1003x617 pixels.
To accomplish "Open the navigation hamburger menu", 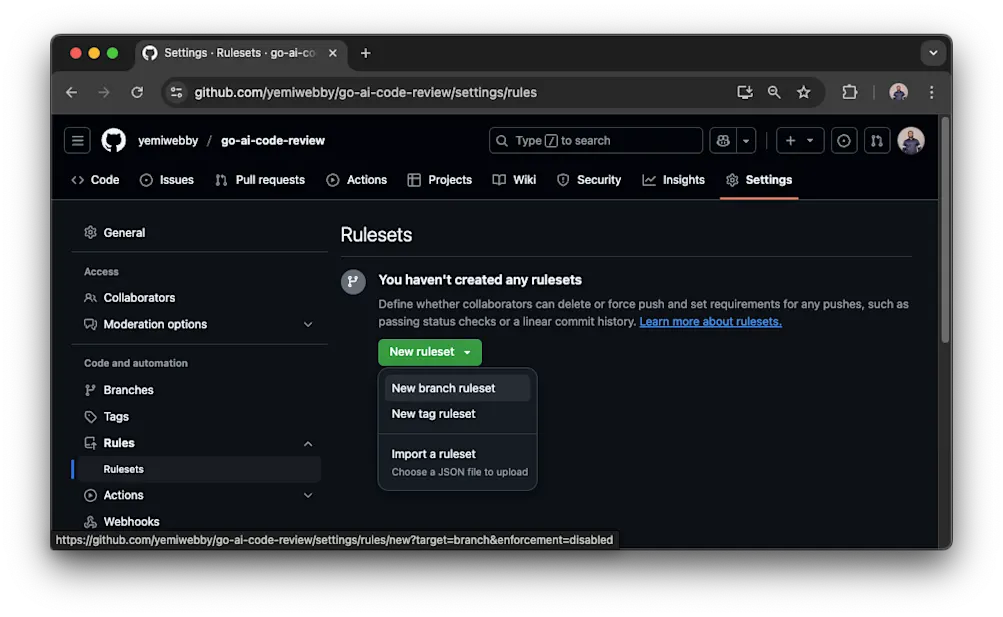I will point(77,140).
